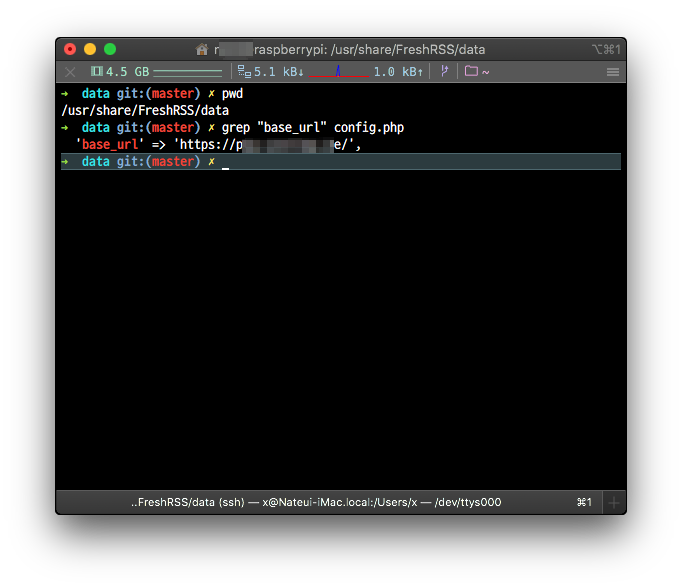This screenshot has width=682, height=588.
Task: Open the status bar hamburger menu
Action: point(613,72)
